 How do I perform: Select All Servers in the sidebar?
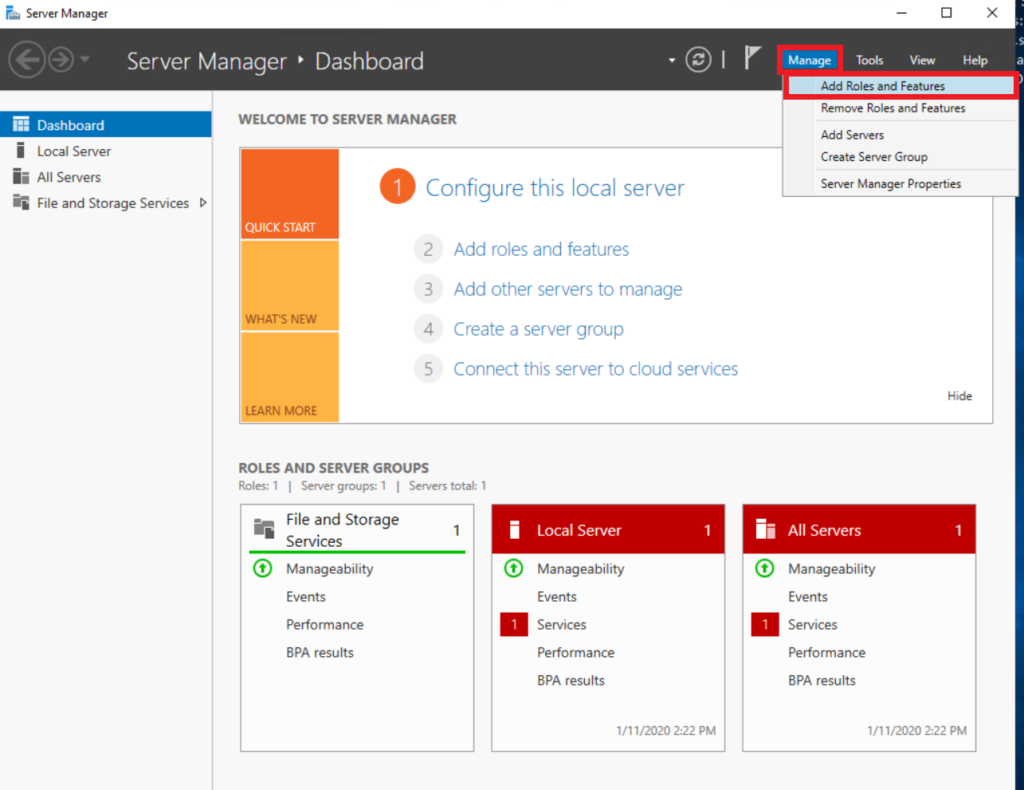click(106, 177)
